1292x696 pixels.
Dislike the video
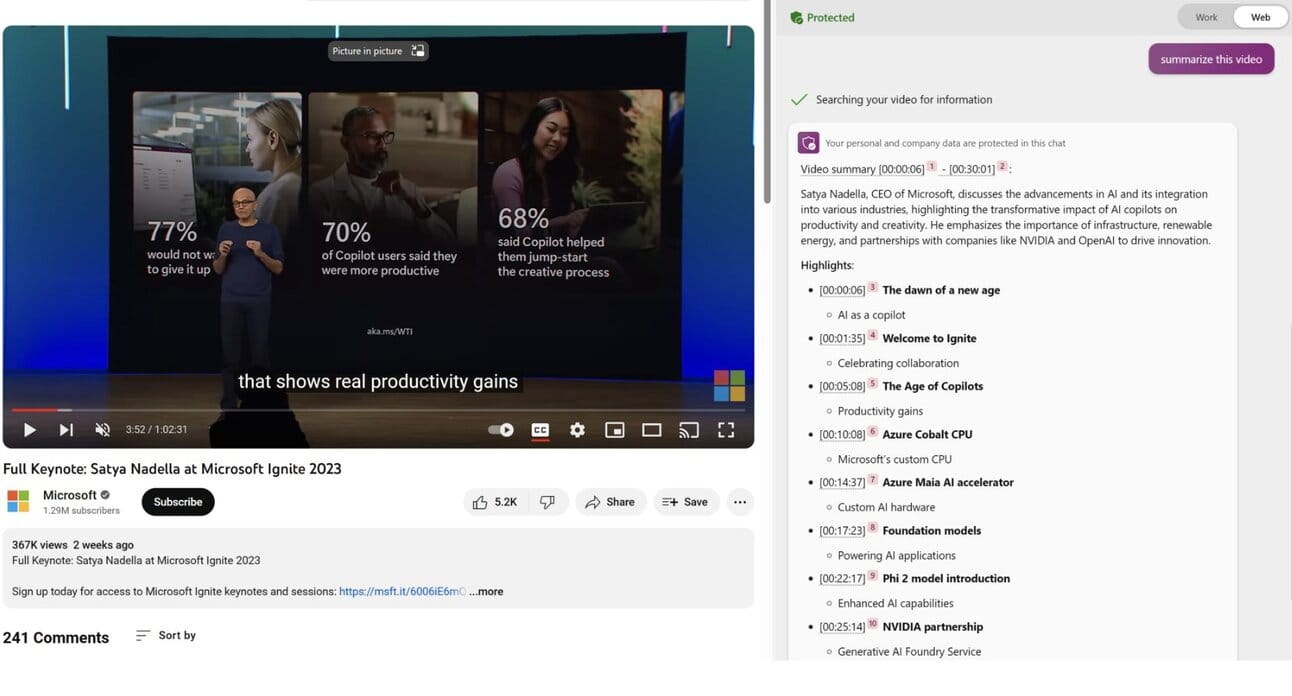pyautogui.click(x=547, y=502)
